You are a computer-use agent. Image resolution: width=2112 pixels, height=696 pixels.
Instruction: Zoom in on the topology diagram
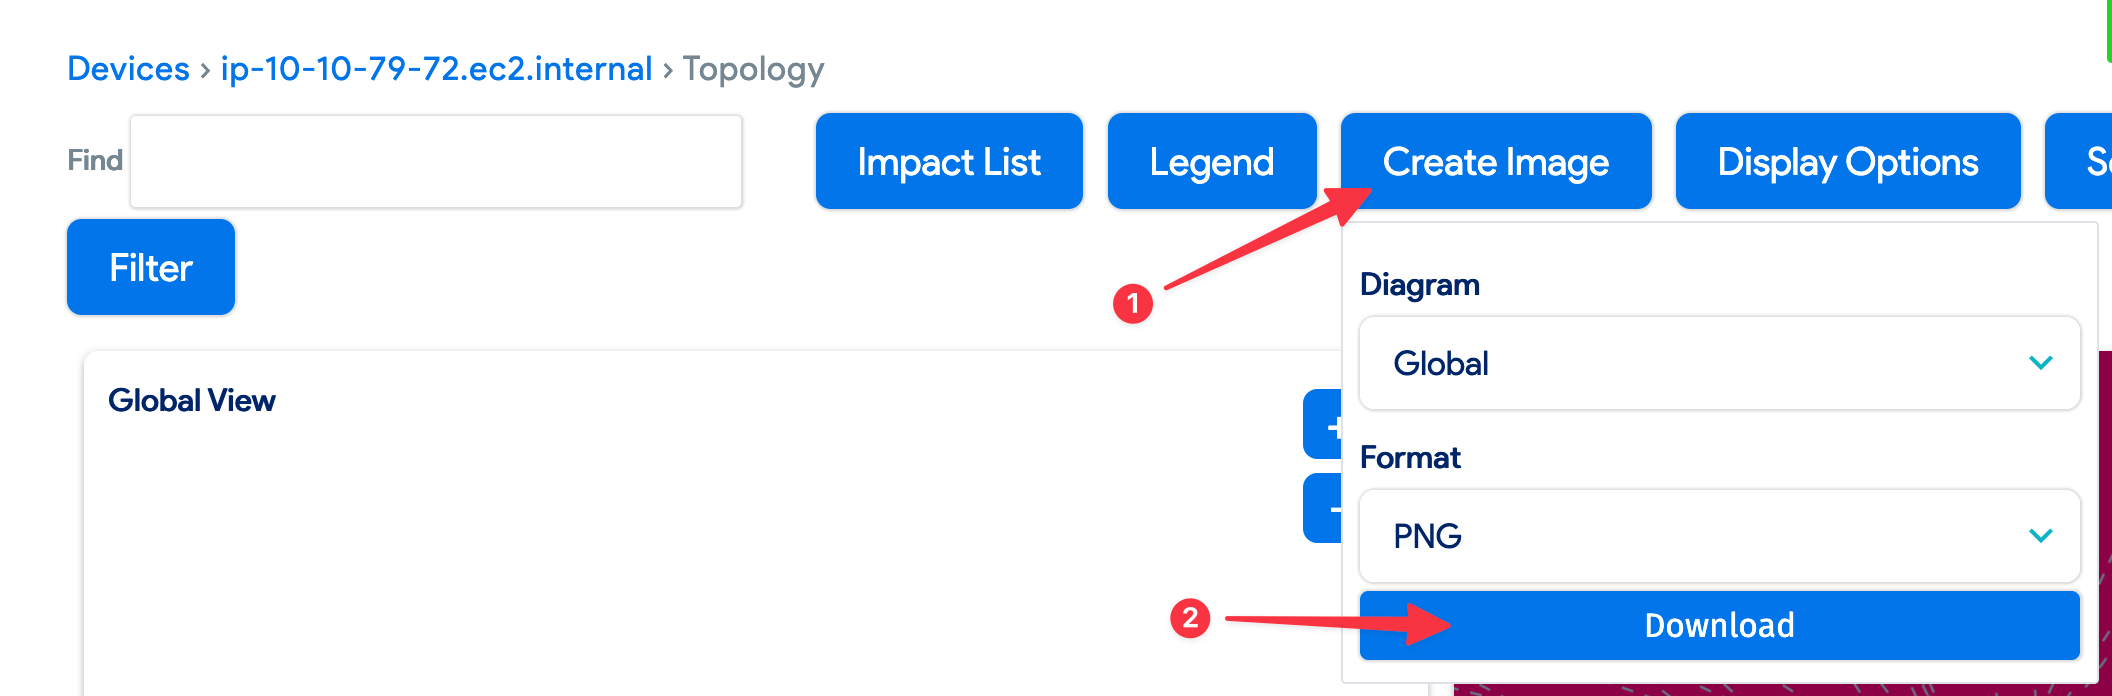click(x=1334, y=424)
